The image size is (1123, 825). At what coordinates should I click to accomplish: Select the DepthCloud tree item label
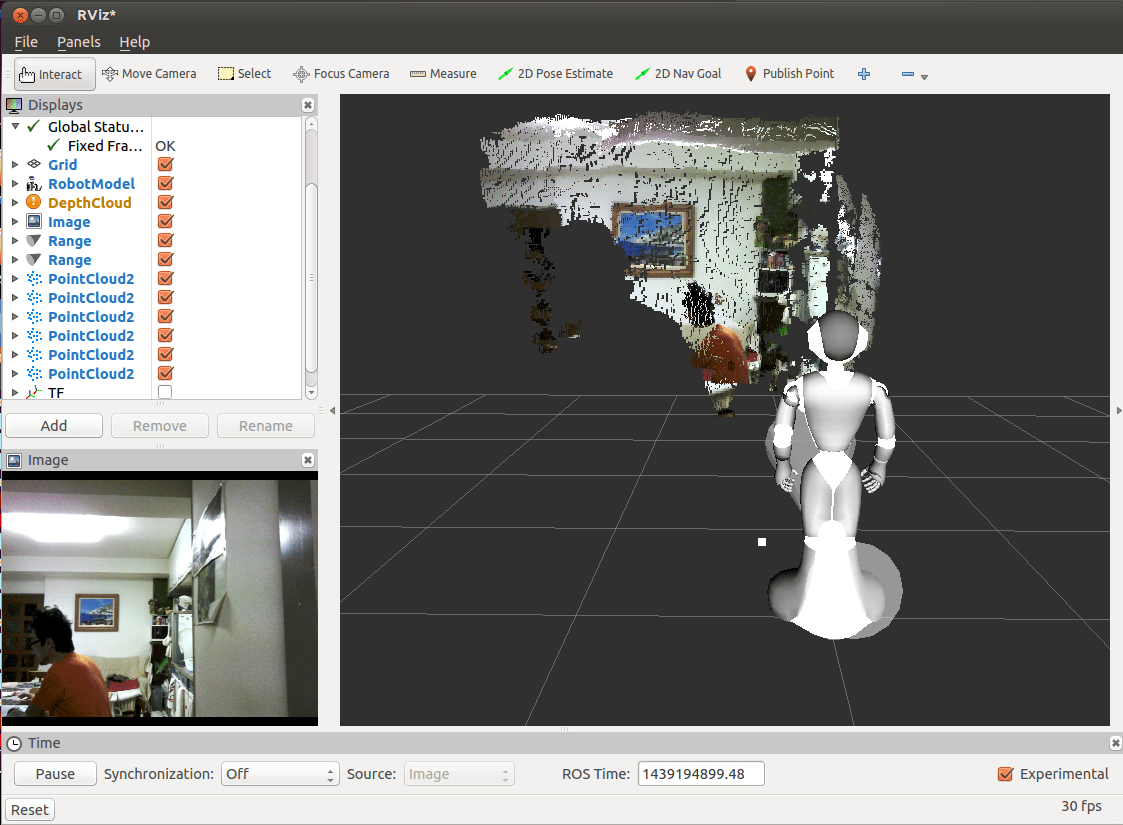(x=90, y=203)
